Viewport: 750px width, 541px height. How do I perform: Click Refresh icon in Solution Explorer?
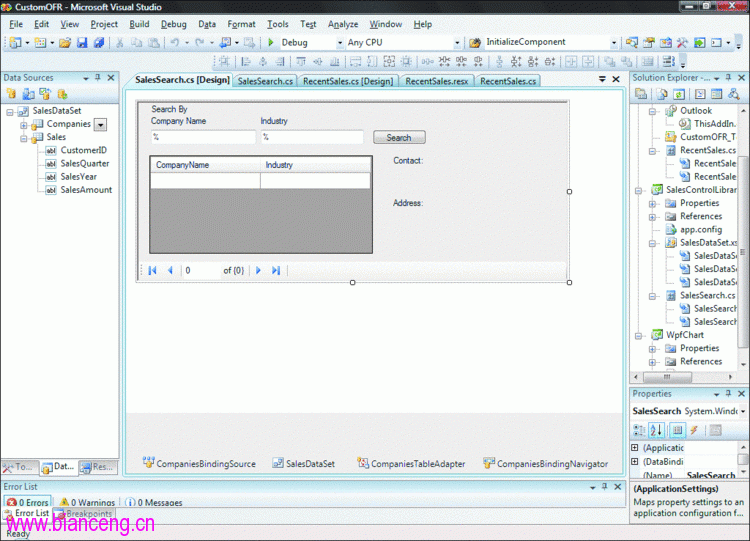[679, 94]
